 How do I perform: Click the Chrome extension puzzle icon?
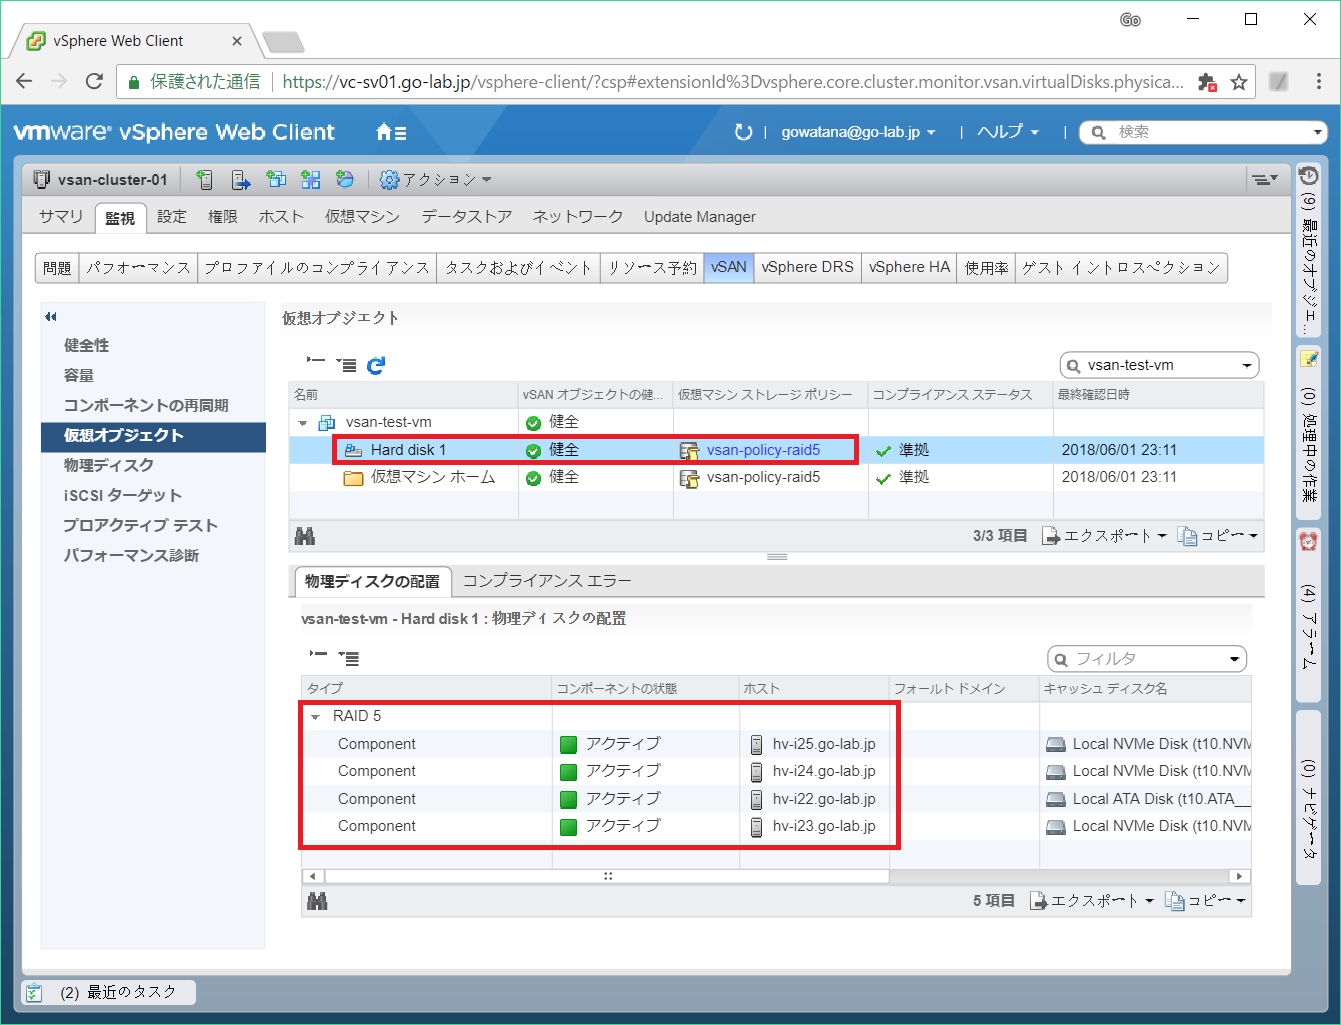click(x=1207, y=82)
